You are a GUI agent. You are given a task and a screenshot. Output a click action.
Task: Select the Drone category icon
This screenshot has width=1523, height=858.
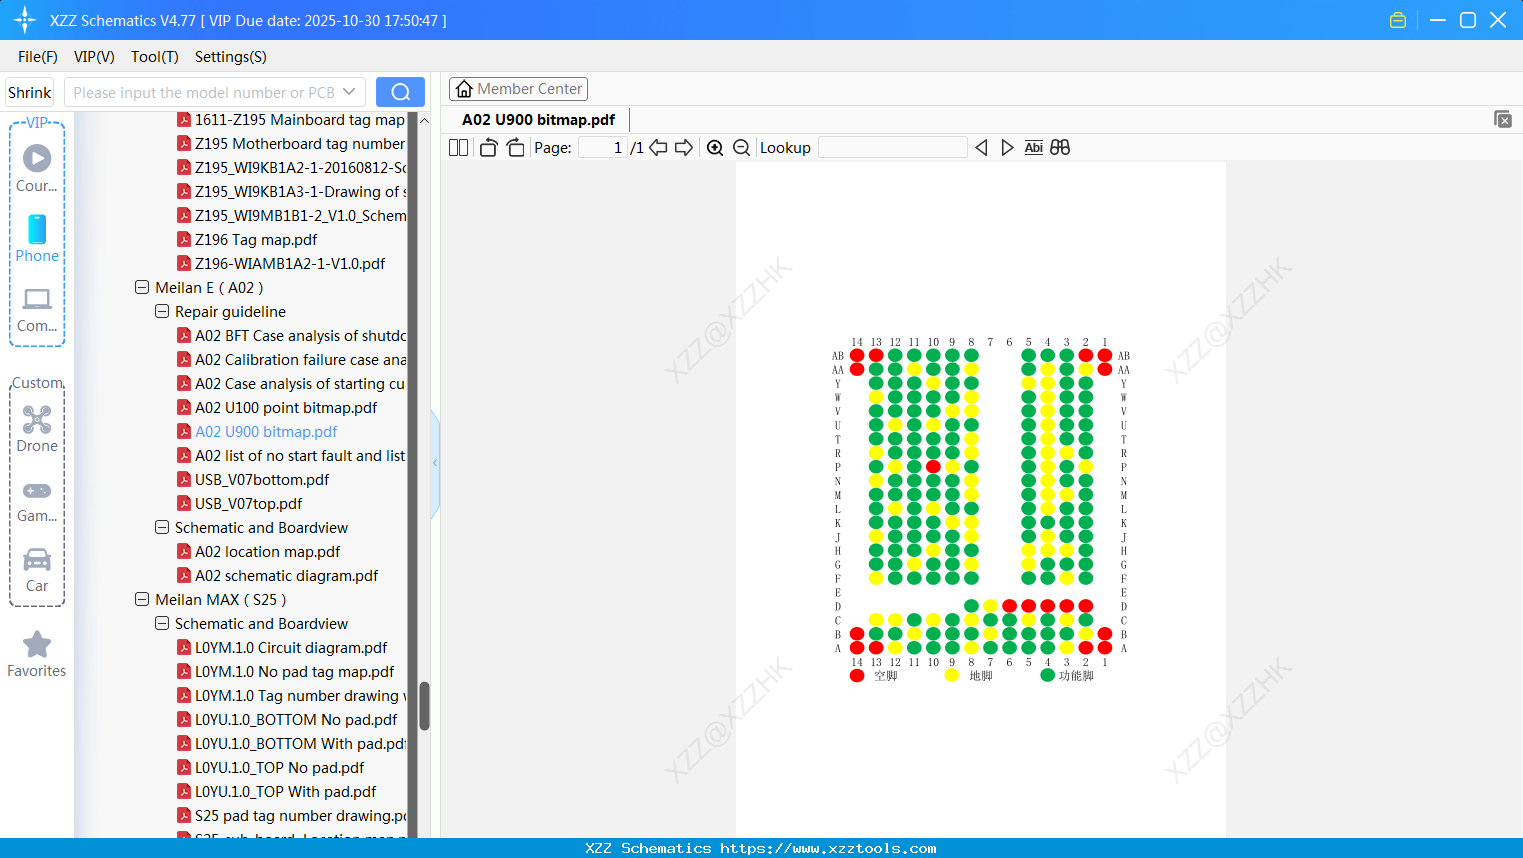coord(37,428)
